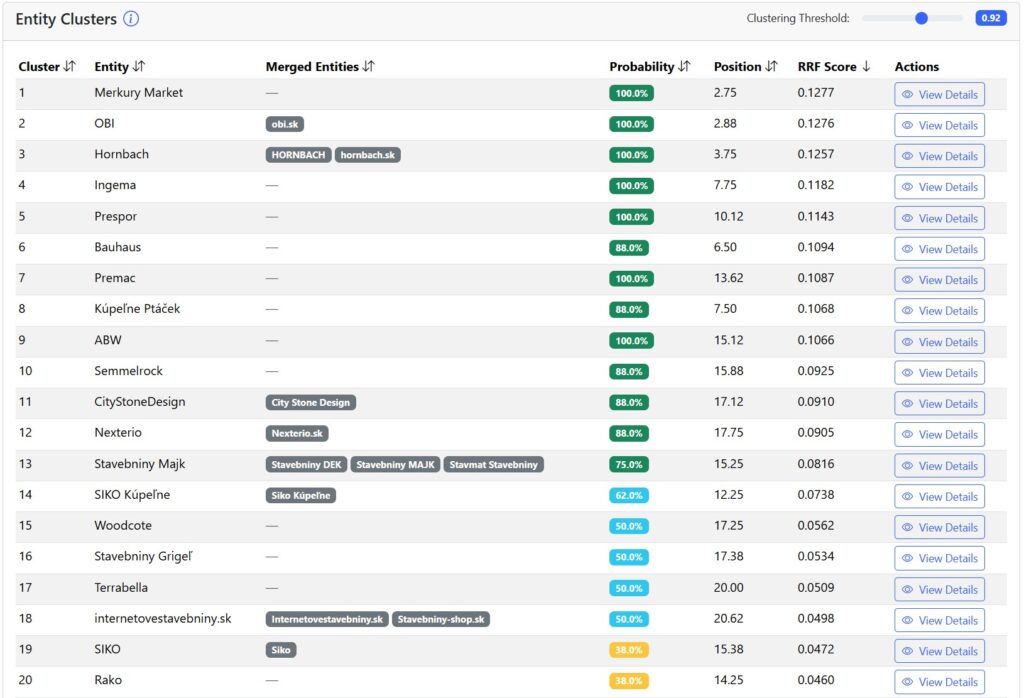View details for Terrabella
This screenshot has height=698, width=1024.
point(939,589)
